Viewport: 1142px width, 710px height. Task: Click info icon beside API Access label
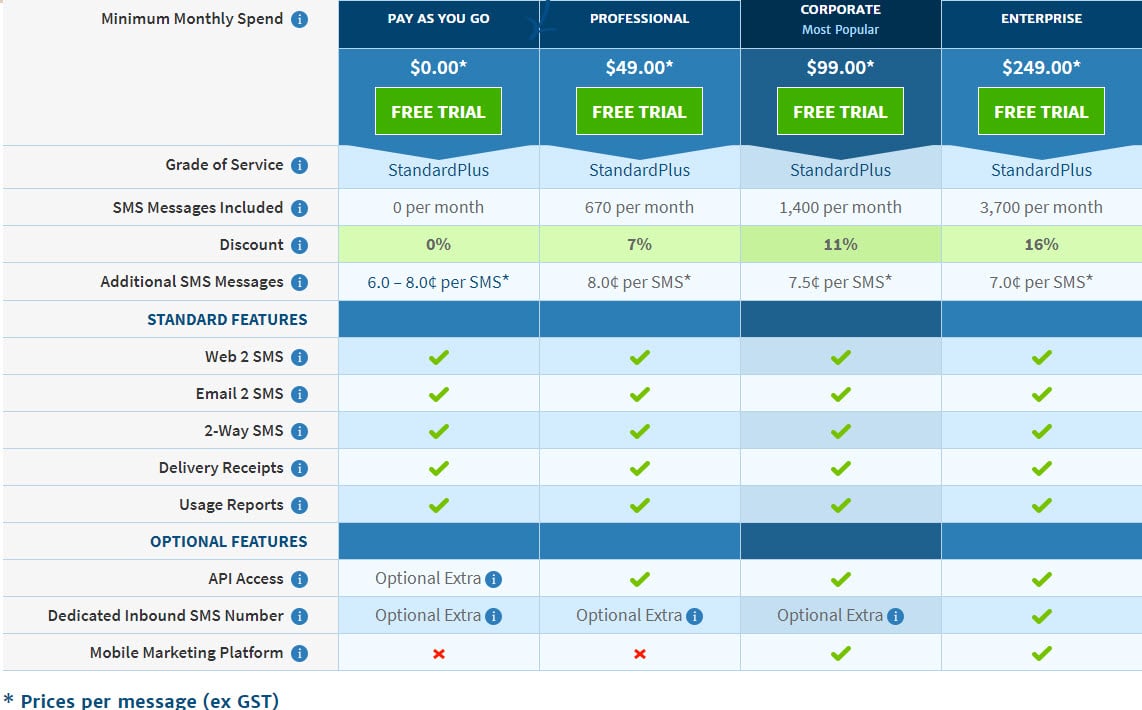pos(299,580)
